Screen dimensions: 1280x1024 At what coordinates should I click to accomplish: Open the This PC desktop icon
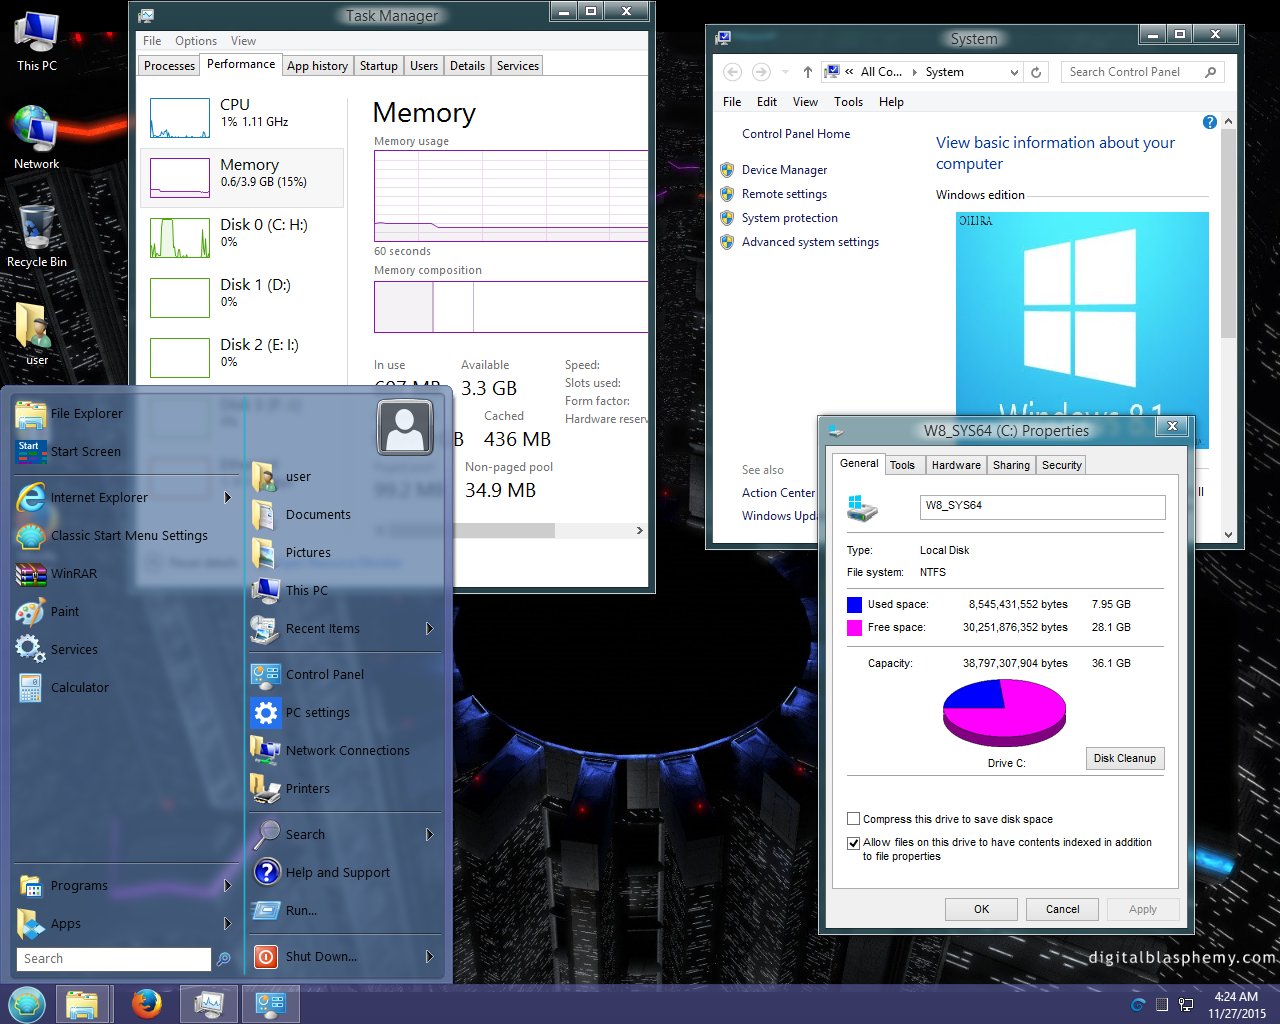point(36,41)
